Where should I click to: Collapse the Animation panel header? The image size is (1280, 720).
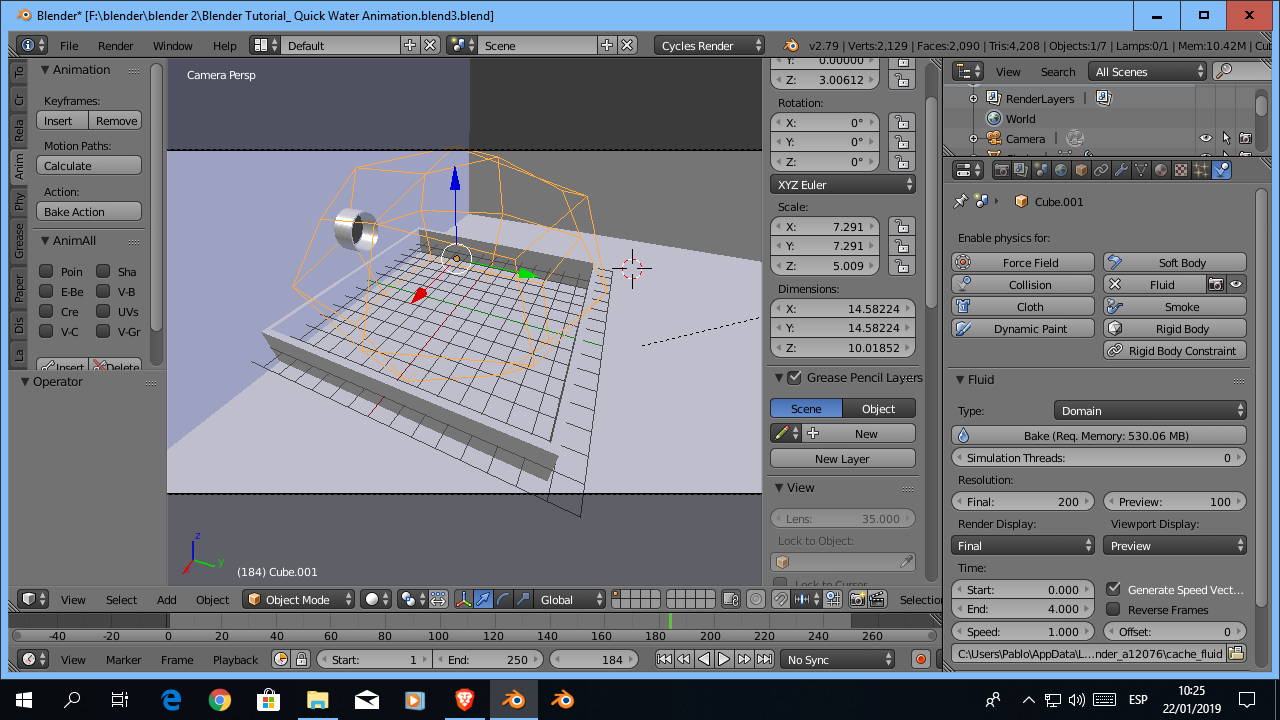pos(45,69)
